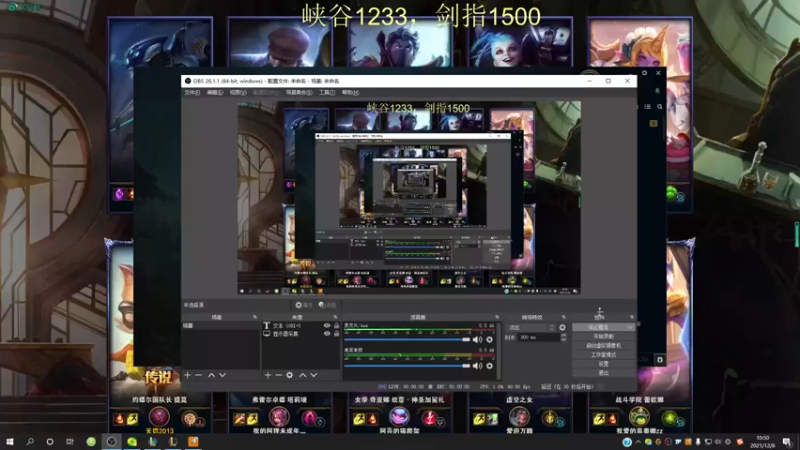Open the taskbar clock showing 10:50

(x=762, y=442)
